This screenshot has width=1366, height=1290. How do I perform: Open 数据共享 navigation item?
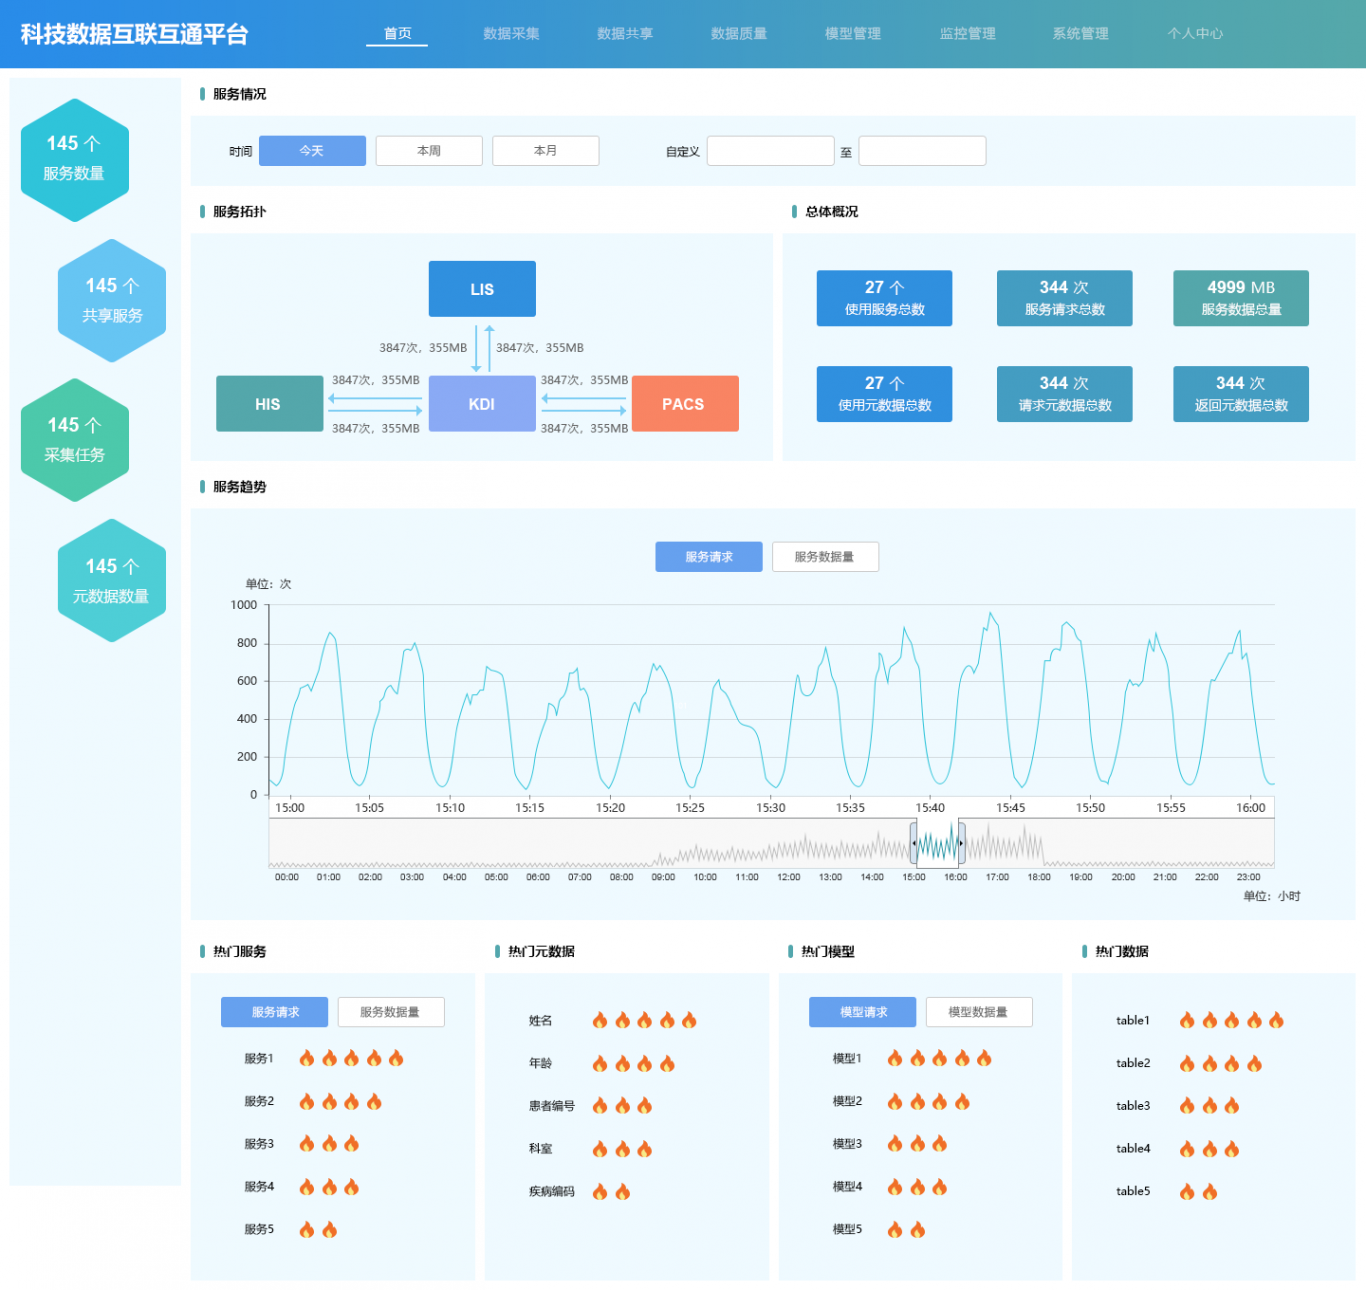pyautogui.click(x=625, y=34)
